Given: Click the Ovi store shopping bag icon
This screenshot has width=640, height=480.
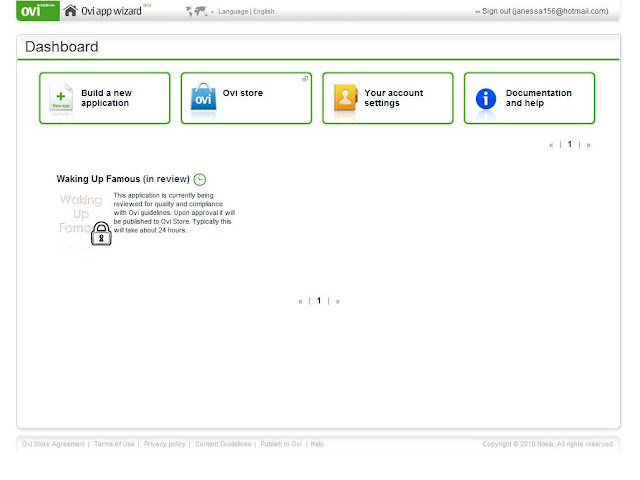Looking at the screenshot, I should [203, 97].
